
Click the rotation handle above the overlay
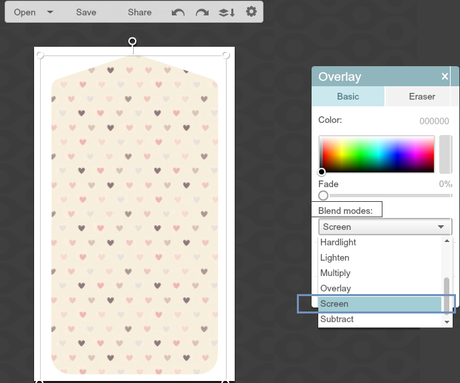132,41
